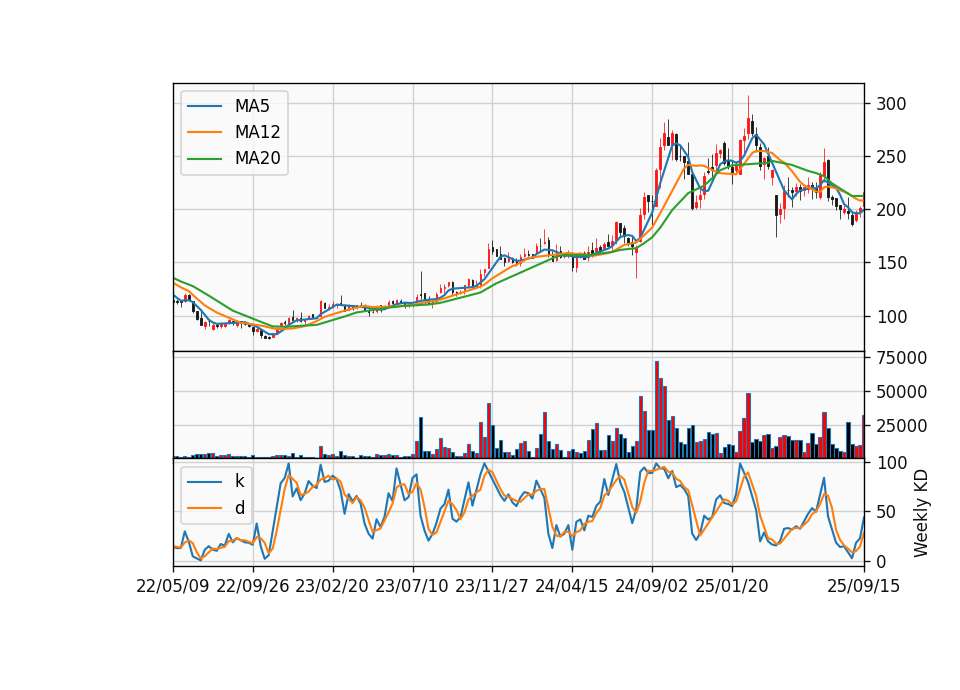
Task: Click the blue k legend line sample
Action: click(204, 482)
